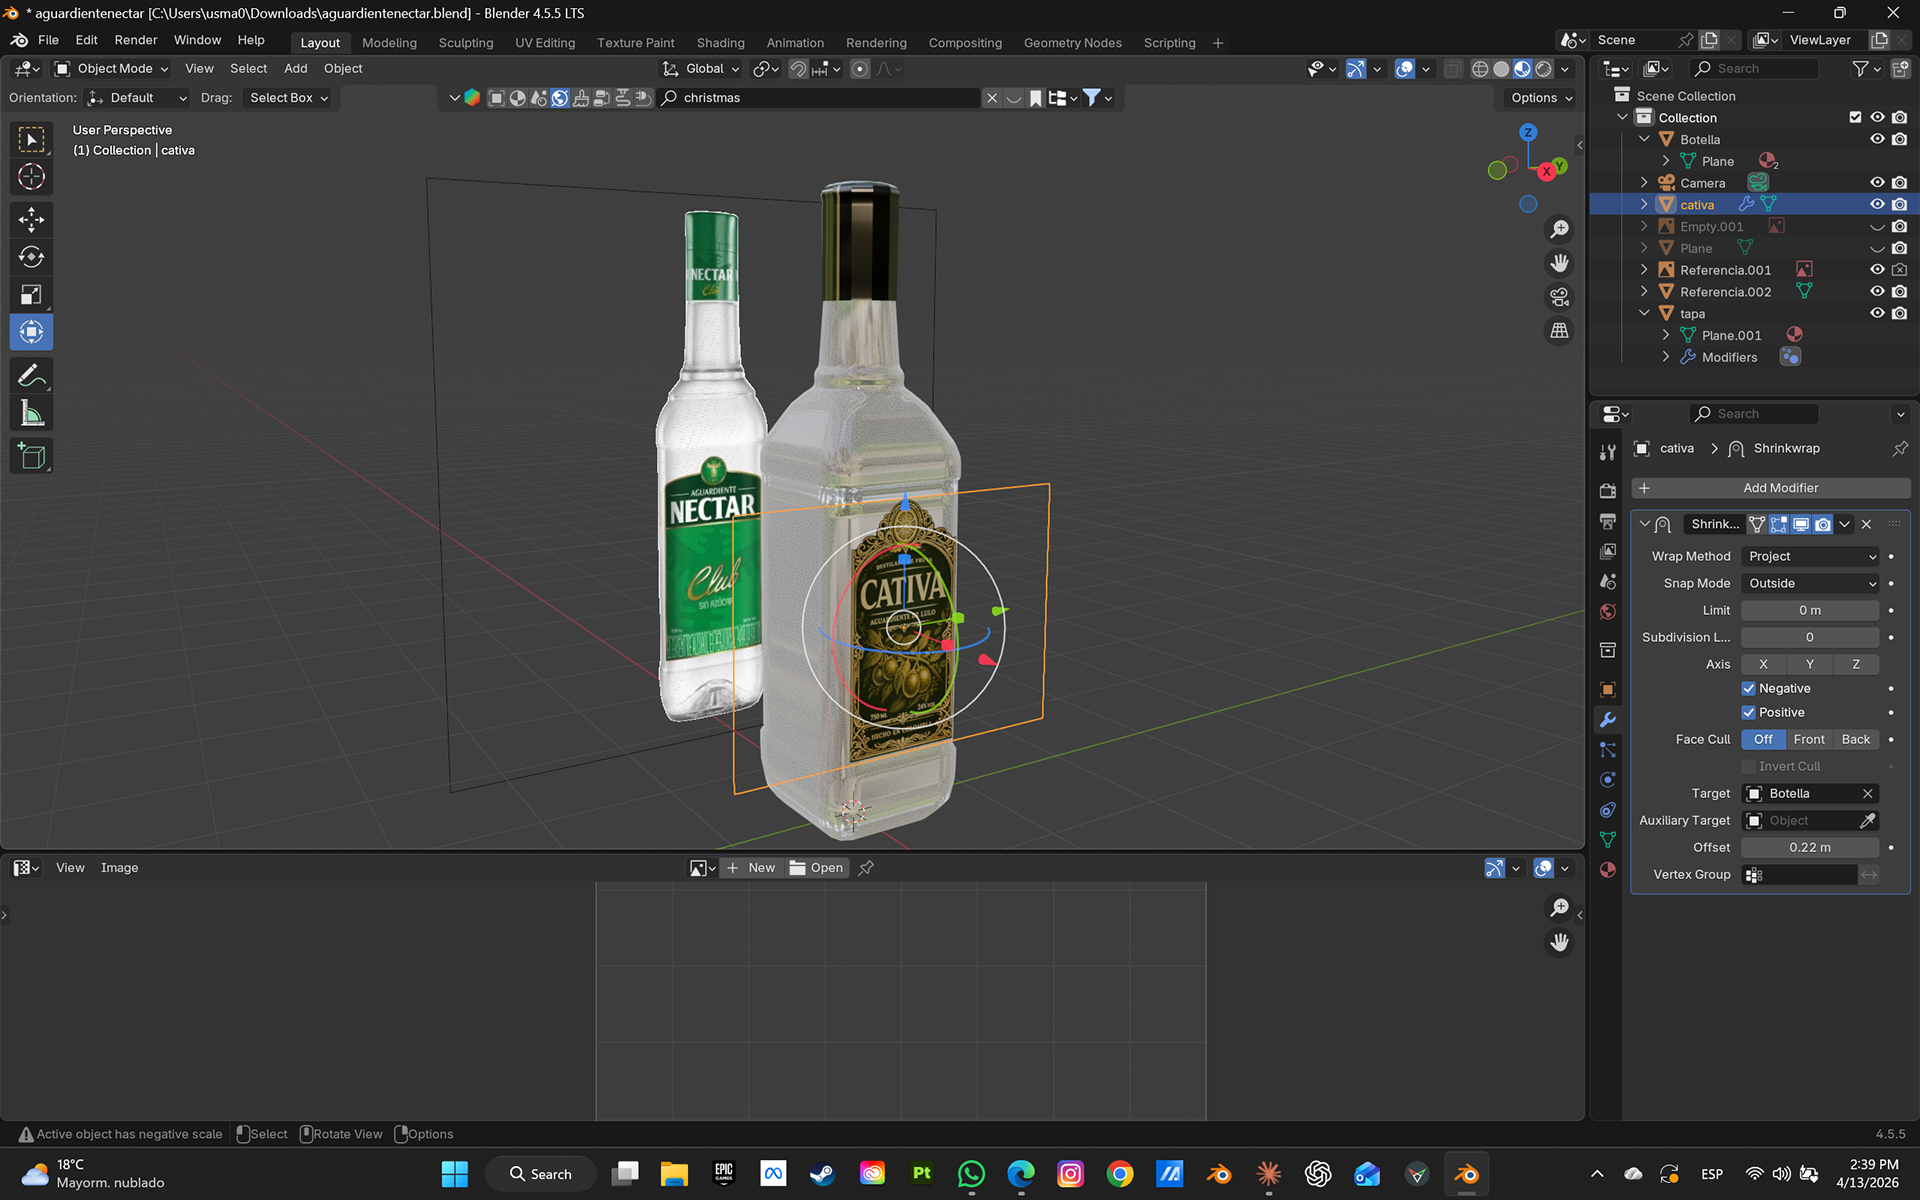Open the Wrap Method dropdown

[x=1811, y=556]
